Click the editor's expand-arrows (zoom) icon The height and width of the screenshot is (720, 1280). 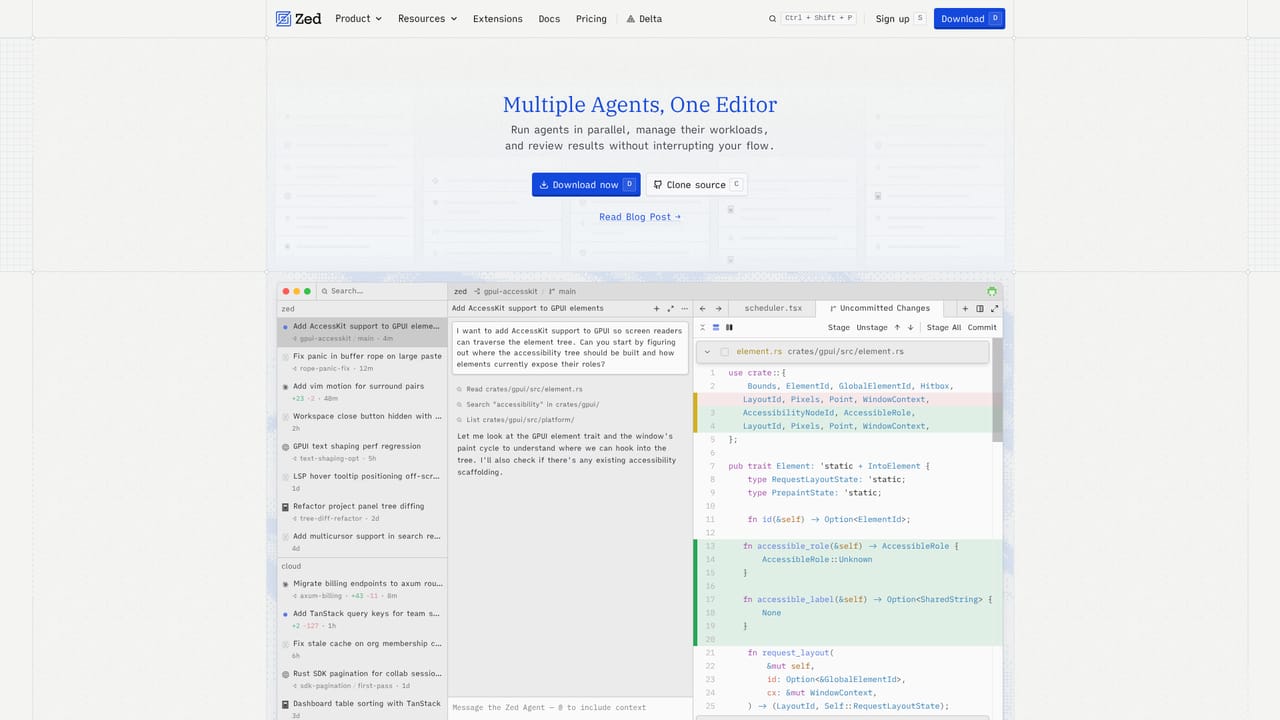pos(994,308)
